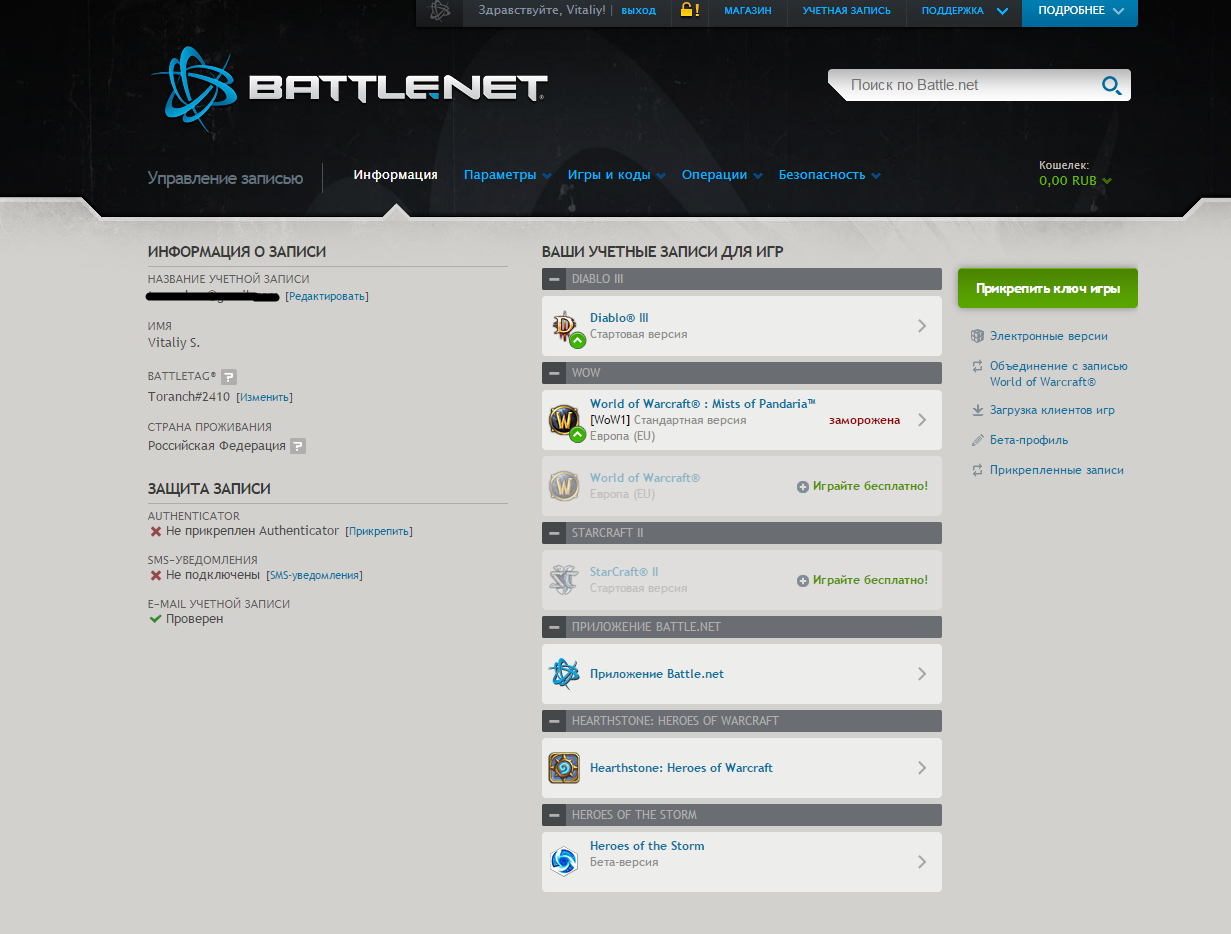Click the greyed World of Warcraft icon
Image resolution: width=1231 pixels, height=934 pixels.
pos(564,486)
